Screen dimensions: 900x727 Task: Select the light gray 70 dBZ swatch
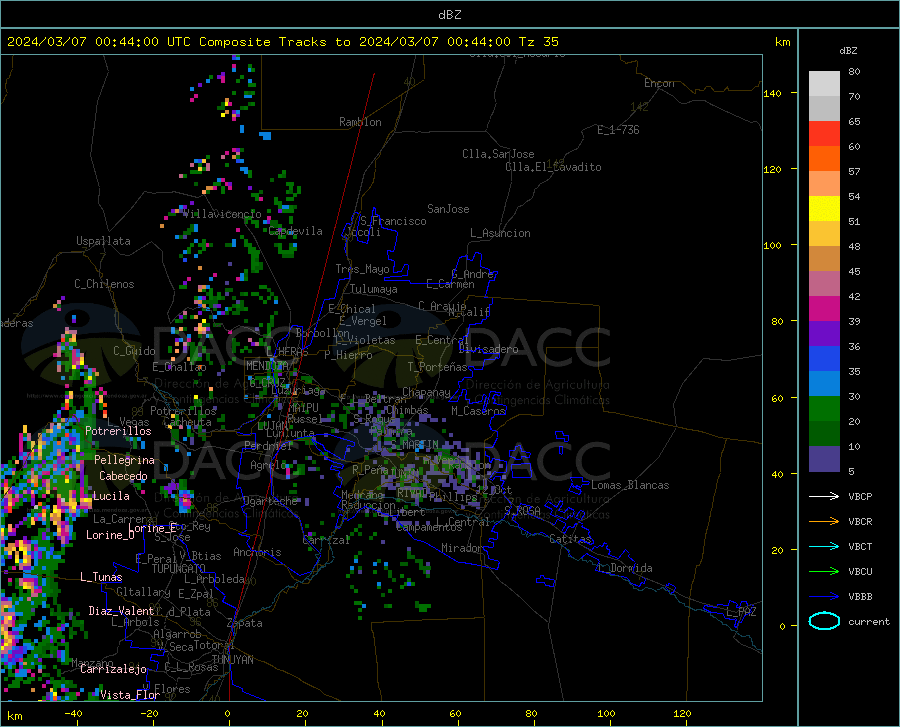[824, 84]
